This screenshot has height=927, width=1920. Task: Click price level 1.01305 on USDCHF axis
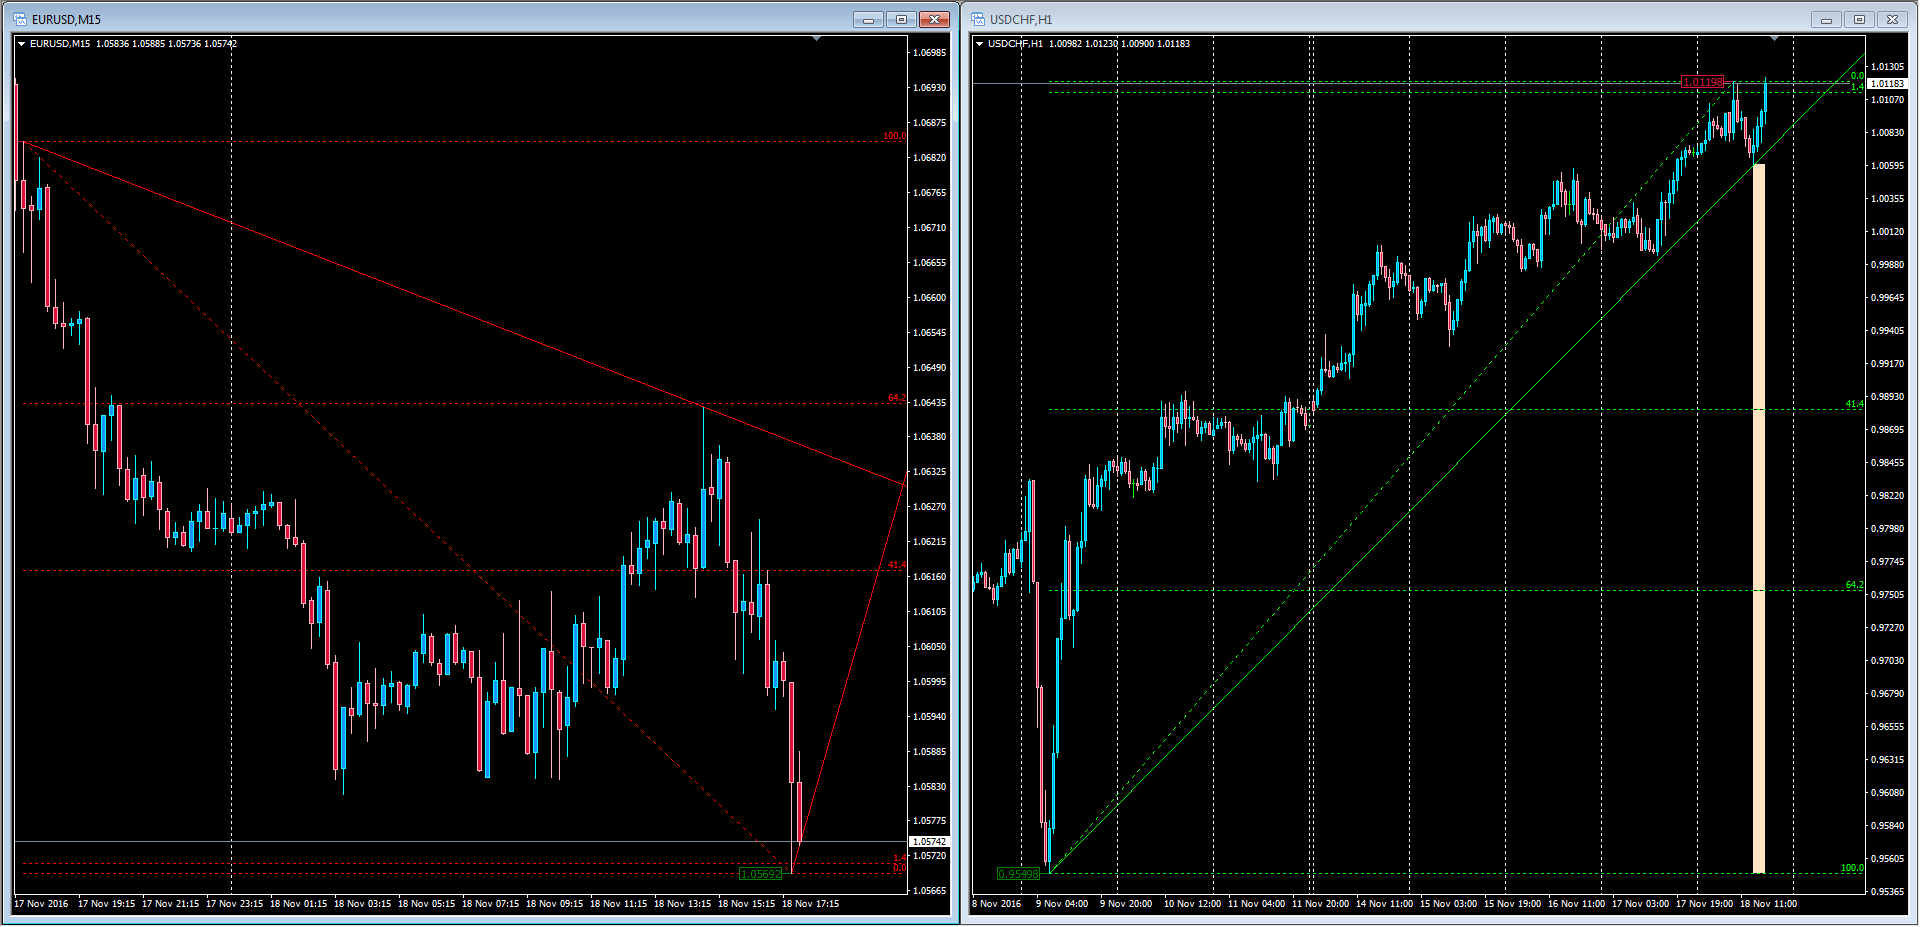pos(1888,67)
